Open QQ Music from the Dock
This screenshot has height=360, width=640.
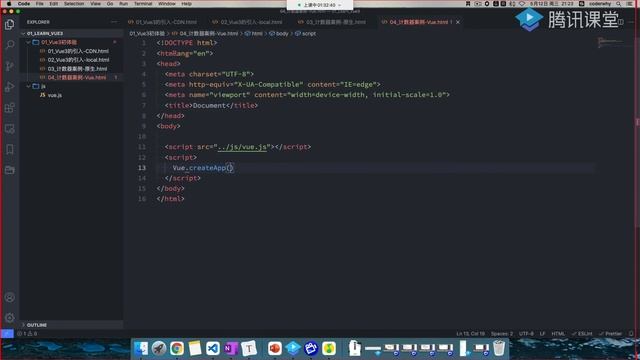pyautogui.click(x=329, y=348)
